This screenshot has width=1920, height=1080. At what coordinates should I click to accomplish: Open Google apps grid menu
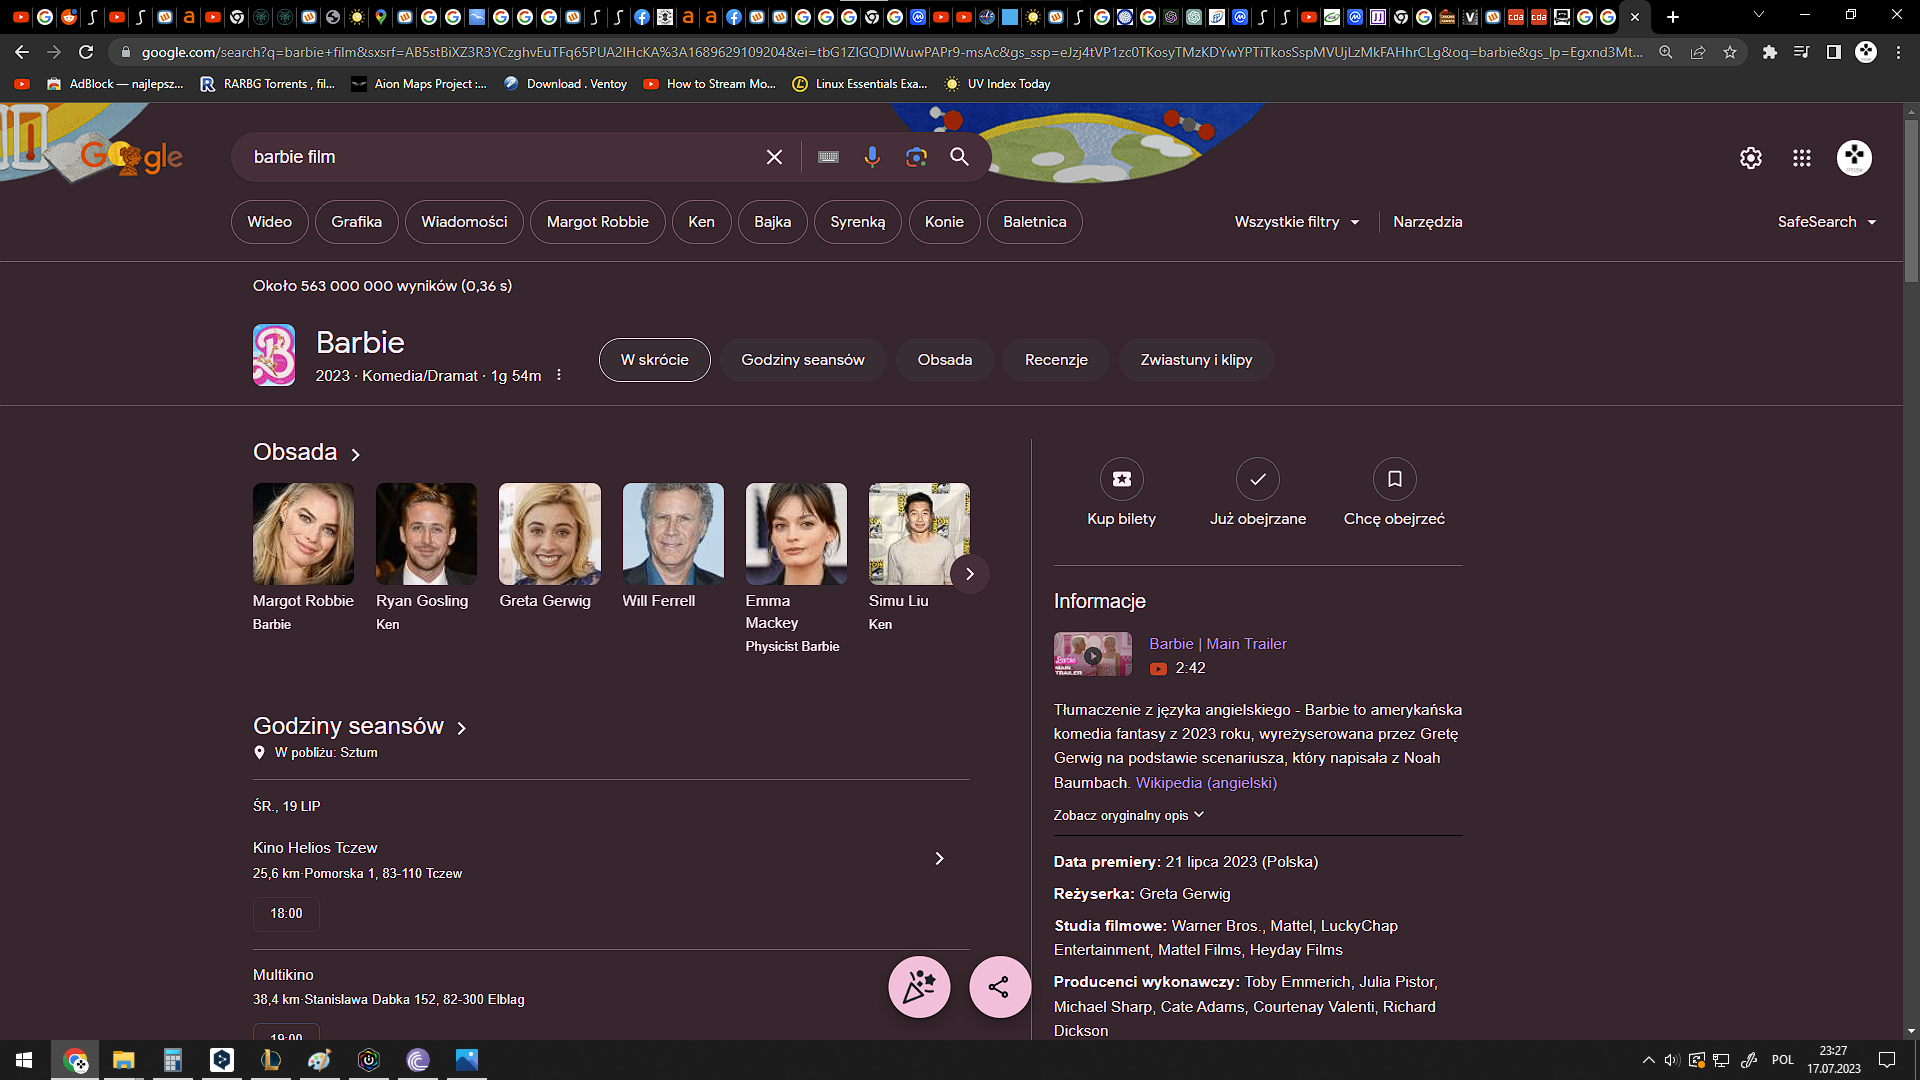[1802, 158]
